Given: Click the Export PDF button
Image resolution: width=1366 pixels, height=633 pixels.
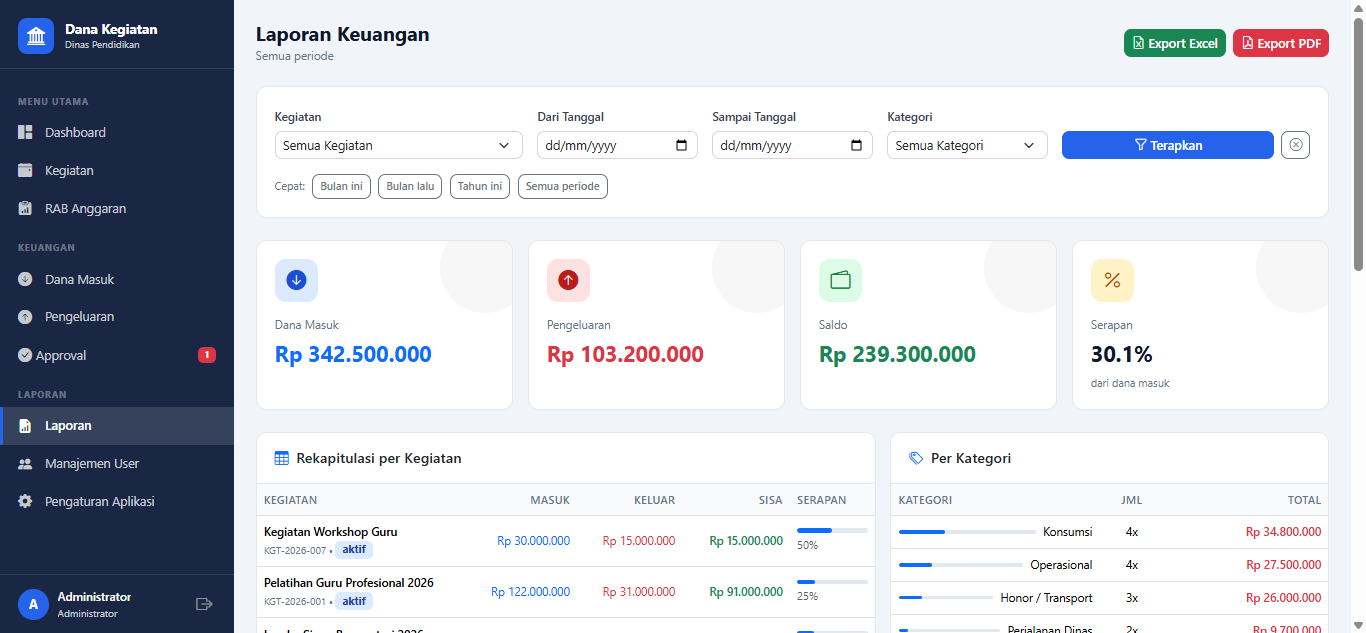Looking at the screenshot, I should [1281, 43].
